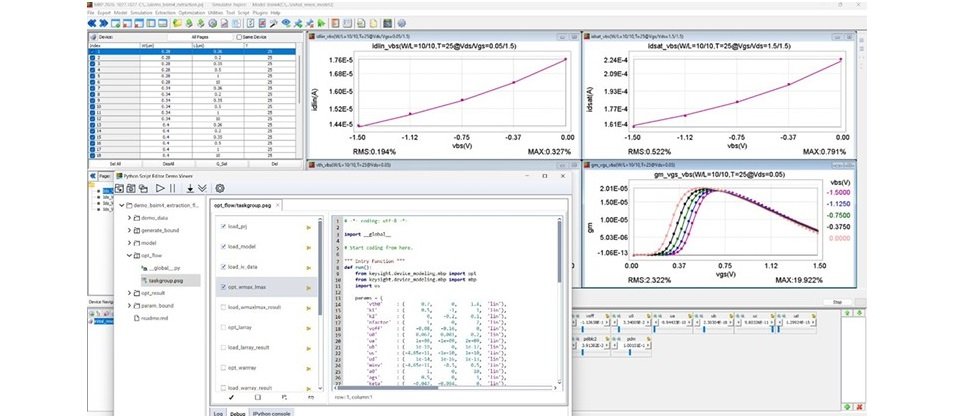Click the play/run icon in script editor toolbar

159,188
